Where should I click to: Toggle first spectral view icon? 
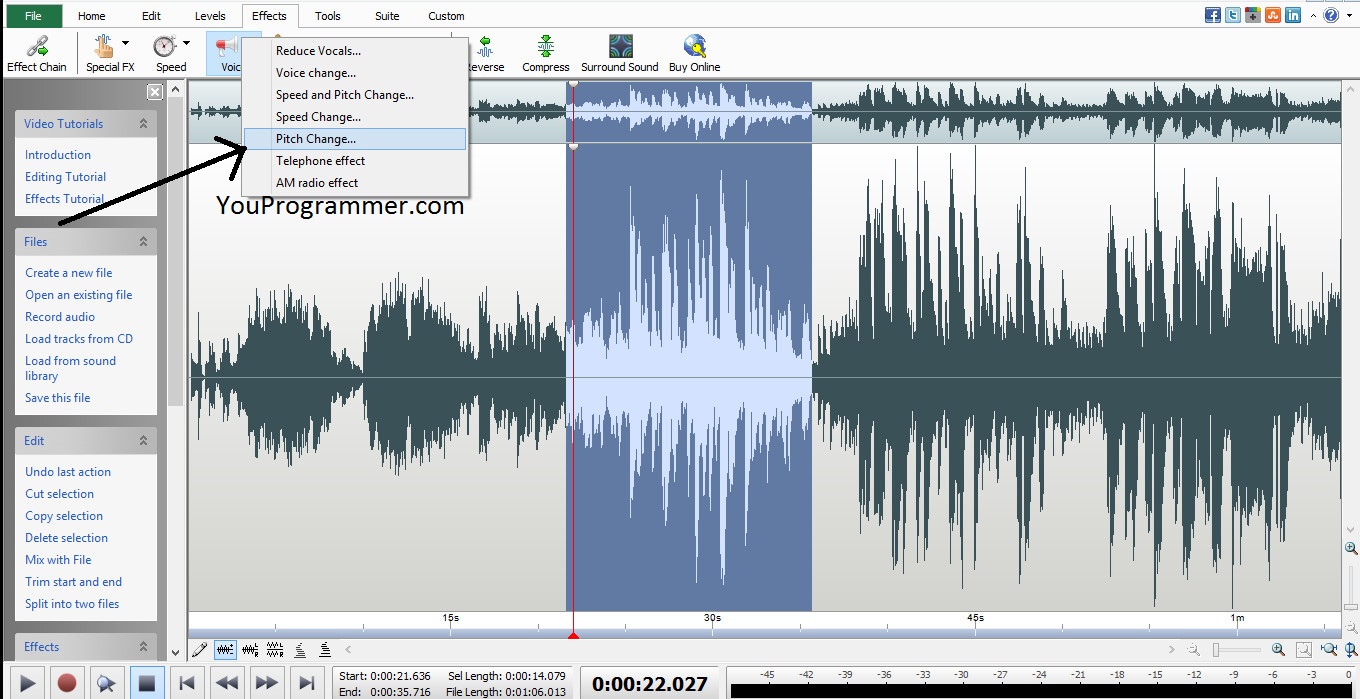[x=300, y=650]
